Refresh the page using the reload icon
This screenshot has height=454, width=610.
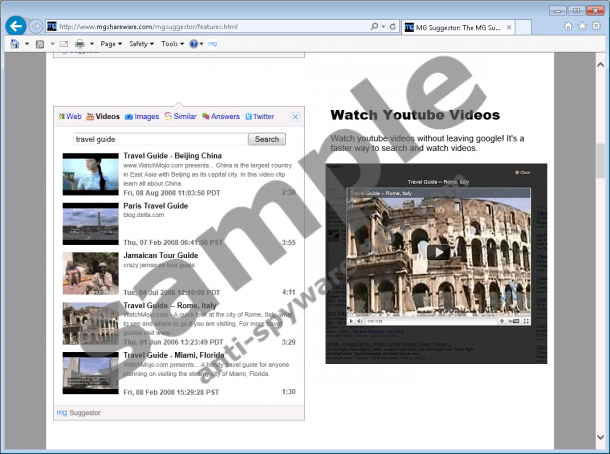tap(394, 26)
